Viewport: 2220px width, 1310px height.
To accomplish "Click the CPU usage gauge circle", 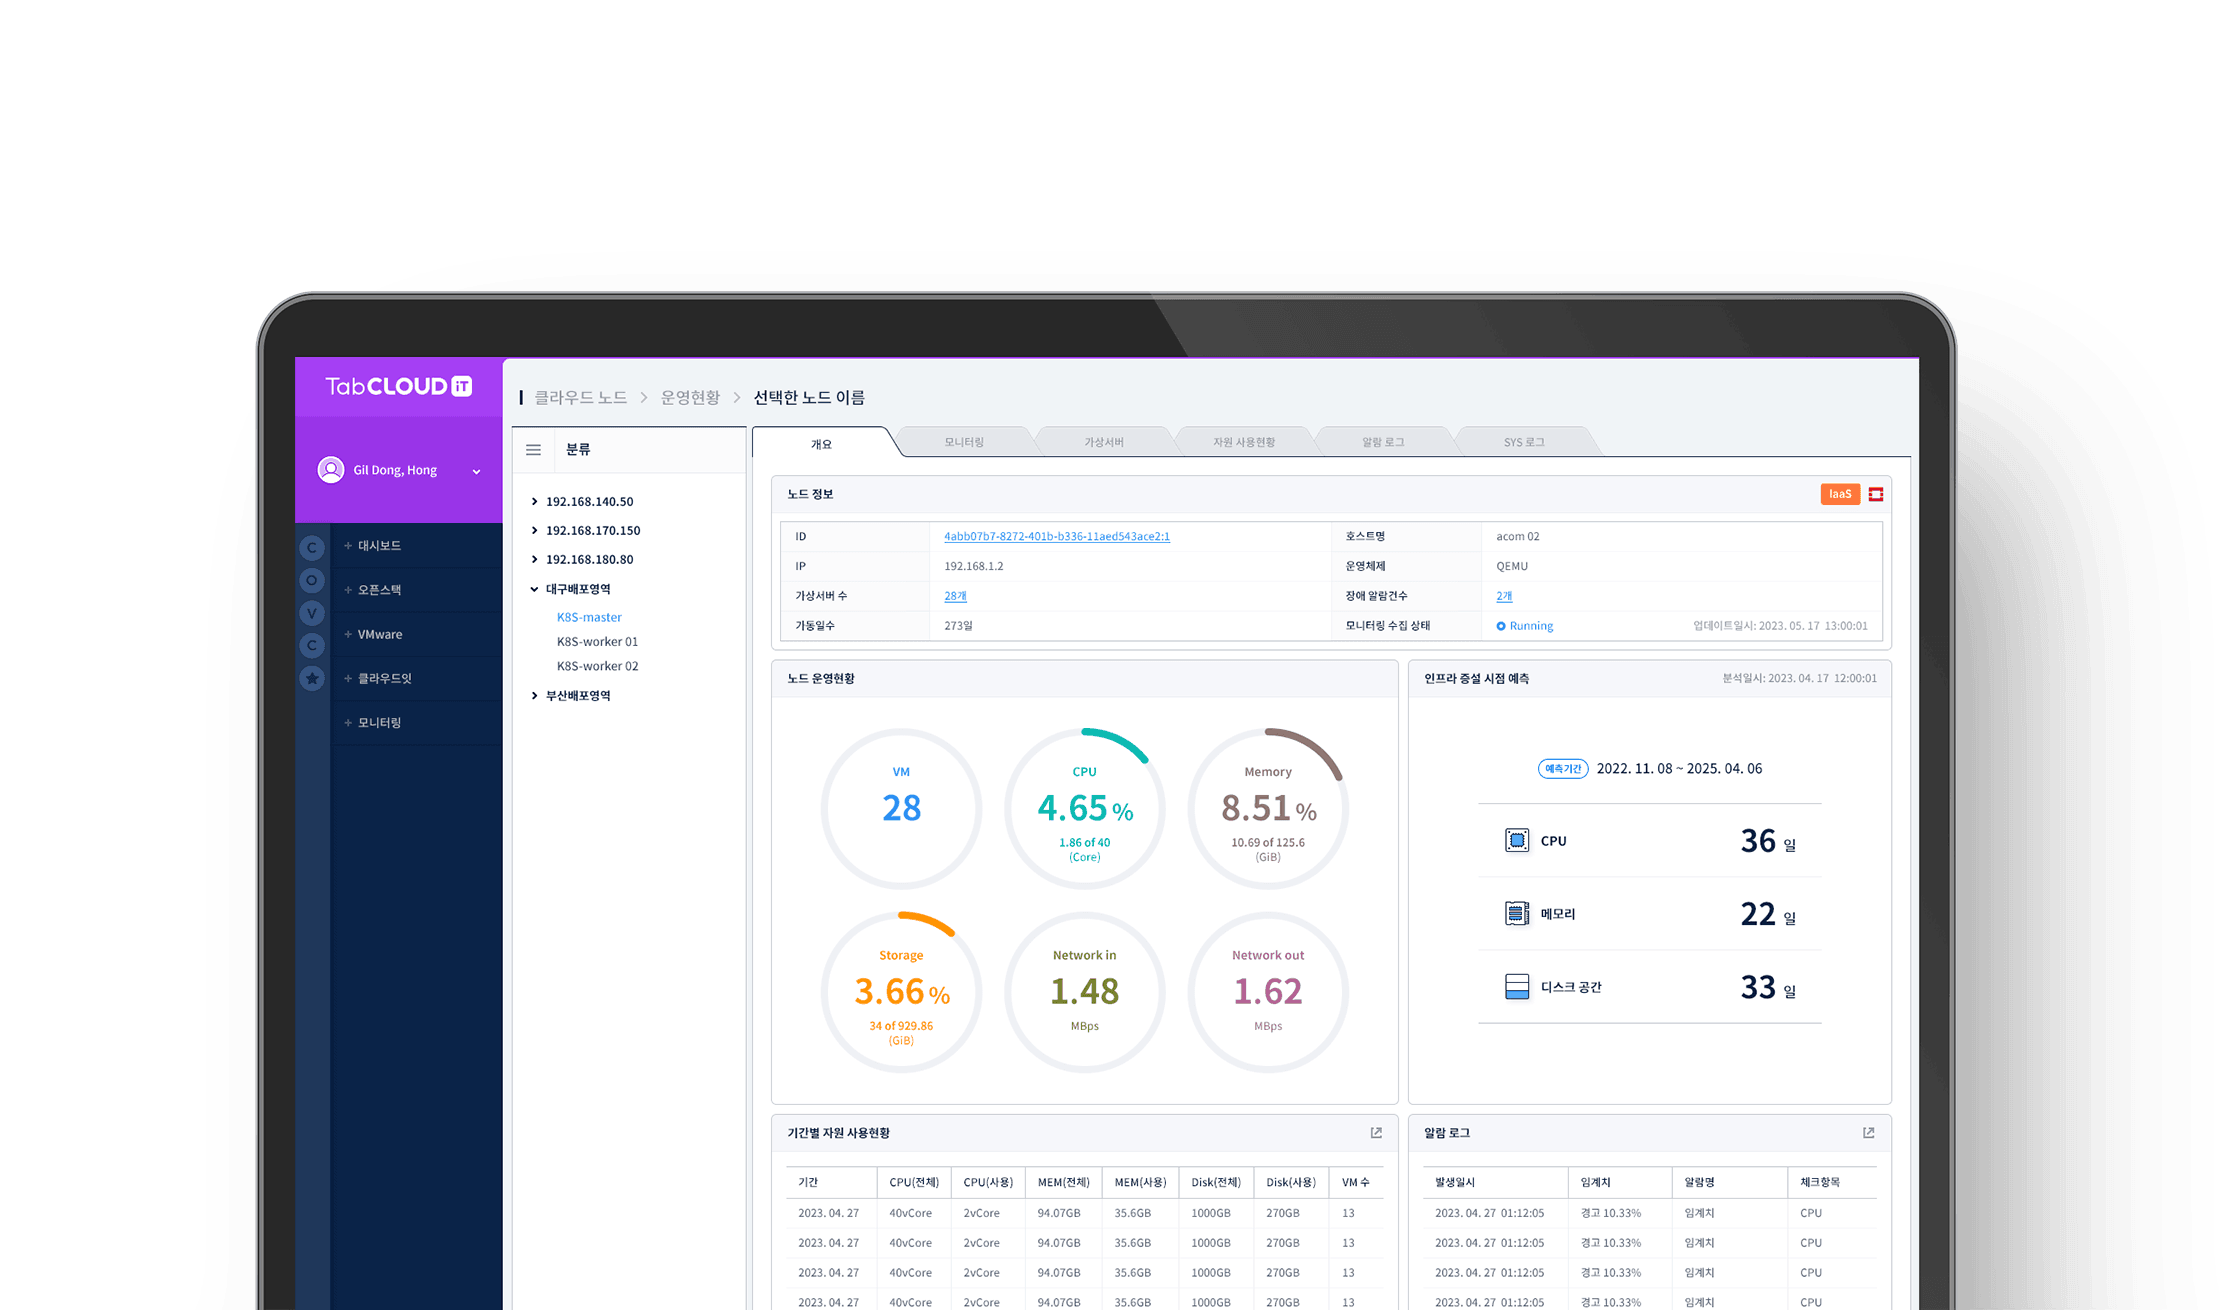I will [x=1084, y=808].
